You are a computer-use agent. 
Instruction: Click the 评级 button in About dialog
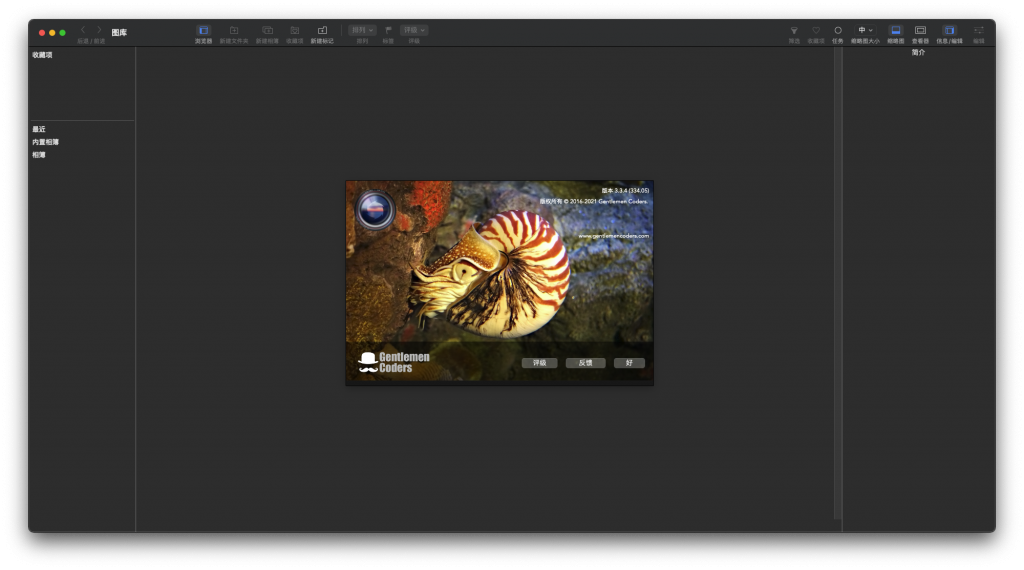tap(539, 363)
